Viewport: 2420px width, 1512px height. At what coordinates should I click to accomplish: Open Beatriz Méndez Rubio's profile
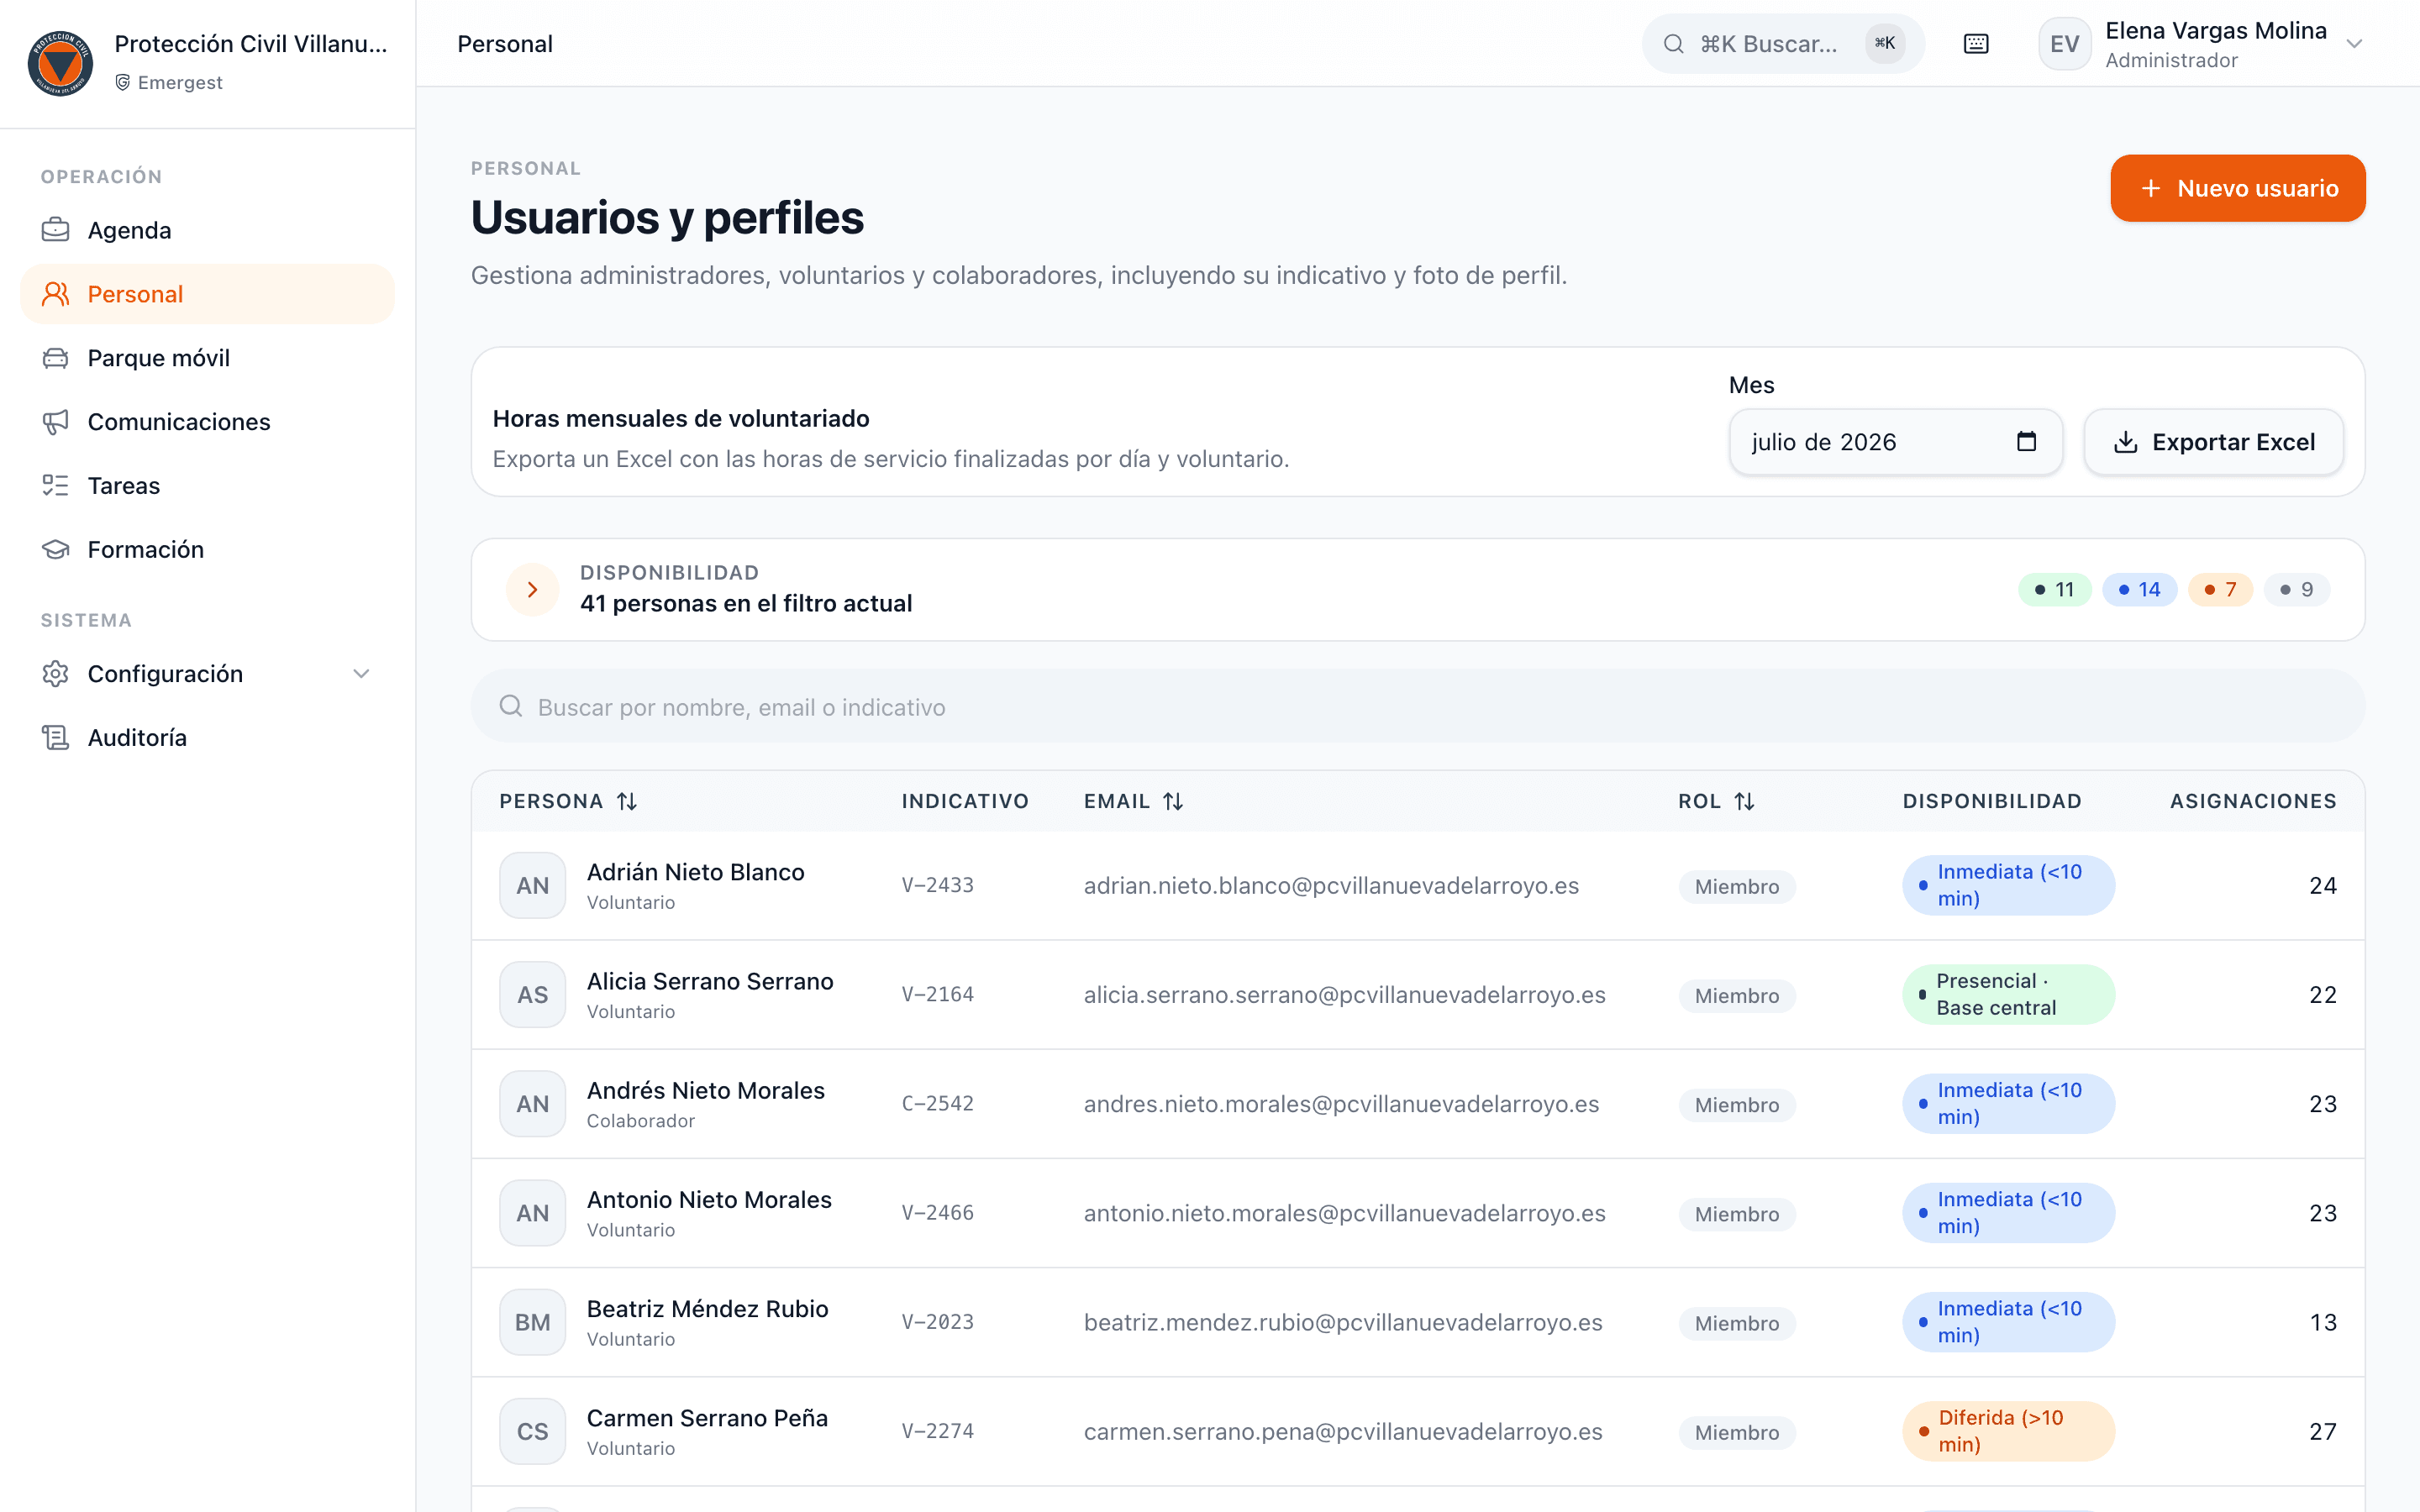click(708, 1308)
